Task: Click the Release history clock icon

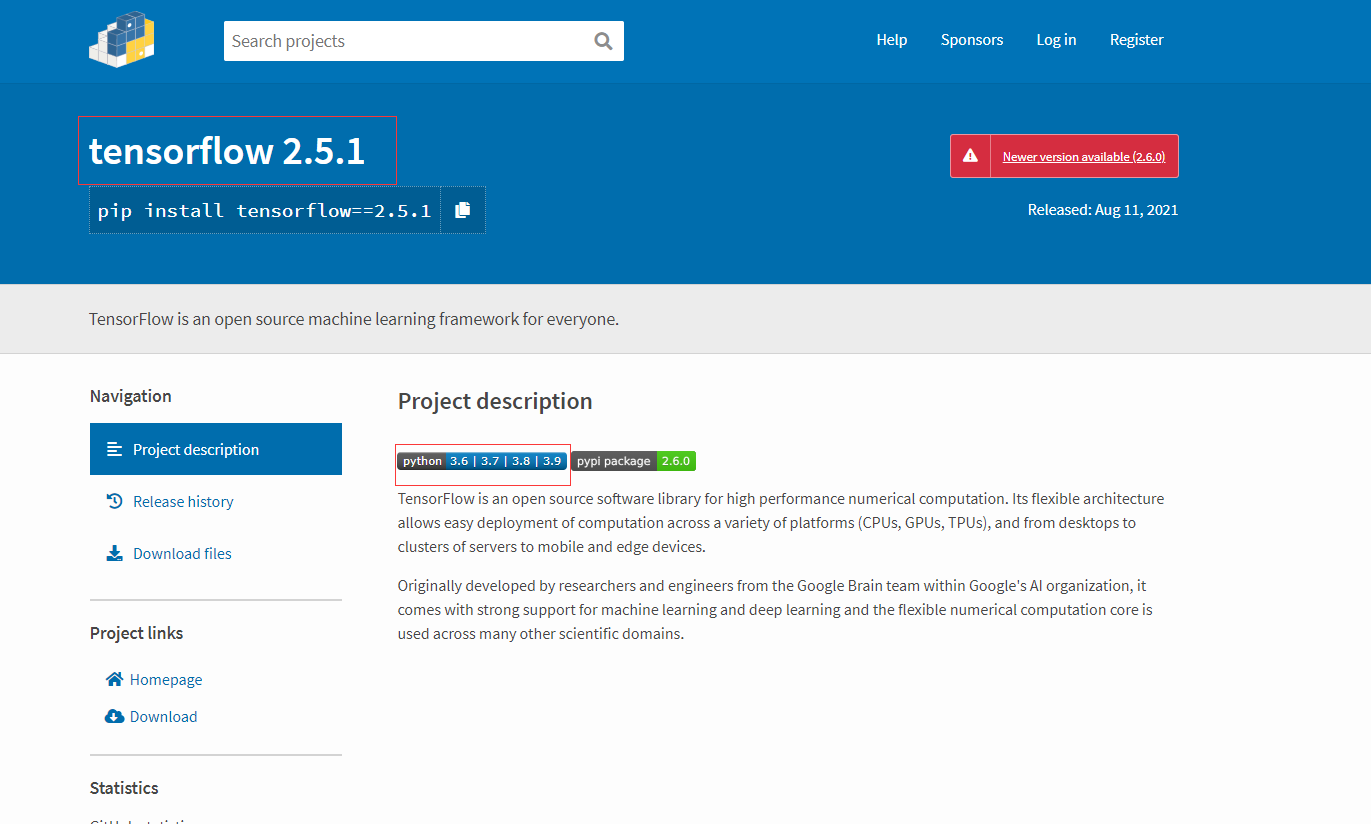Action: click(114, 501)
